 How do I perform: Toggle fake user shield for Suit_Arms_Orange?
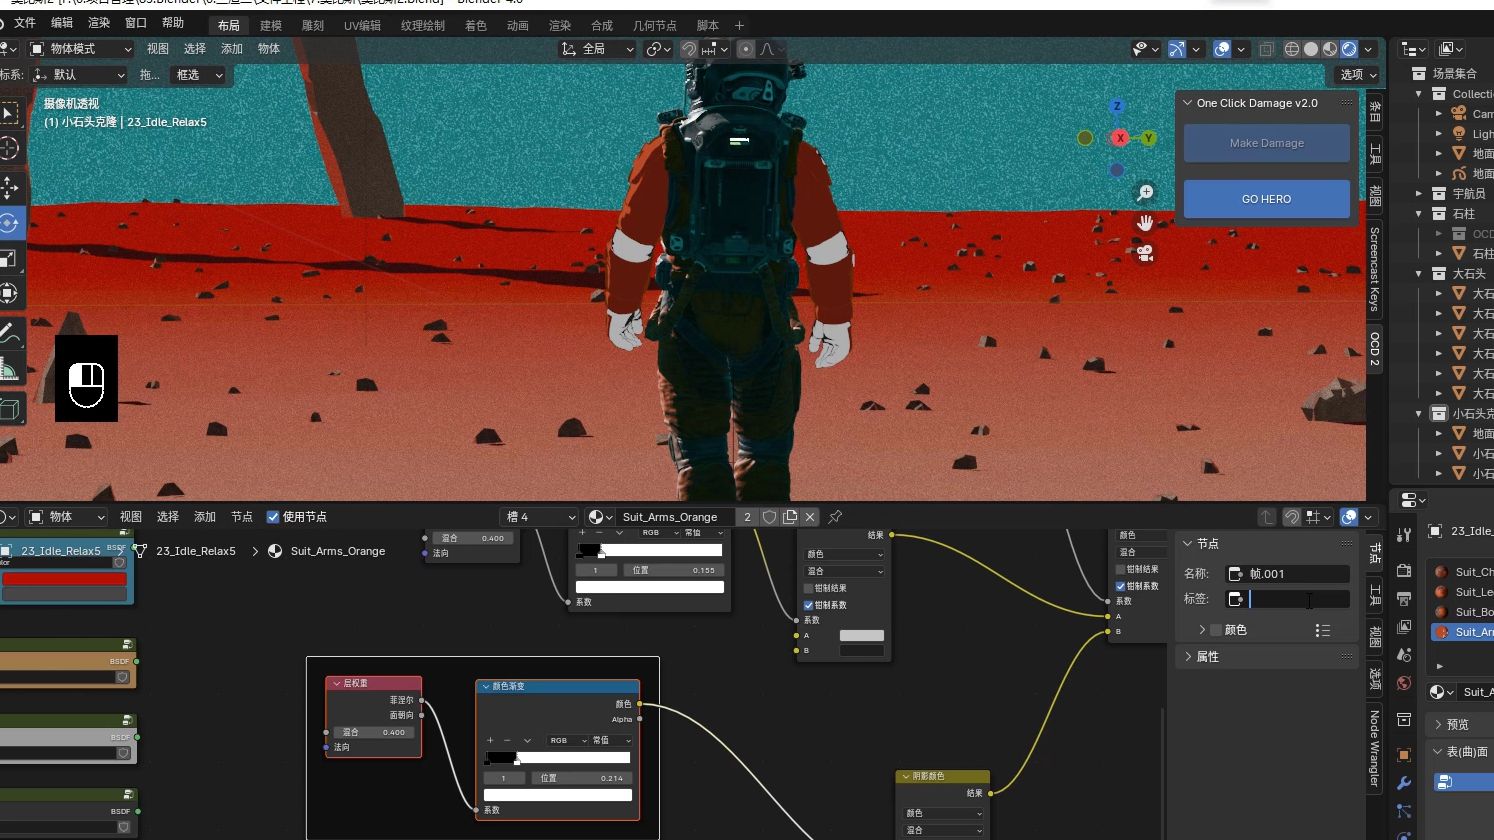click(x=769, y=517)
